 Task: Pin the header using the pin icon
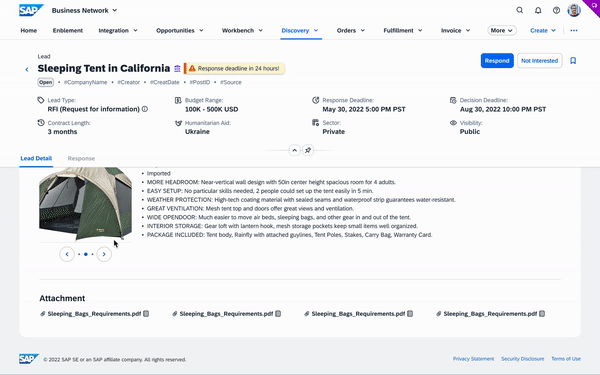coord(308,150)
